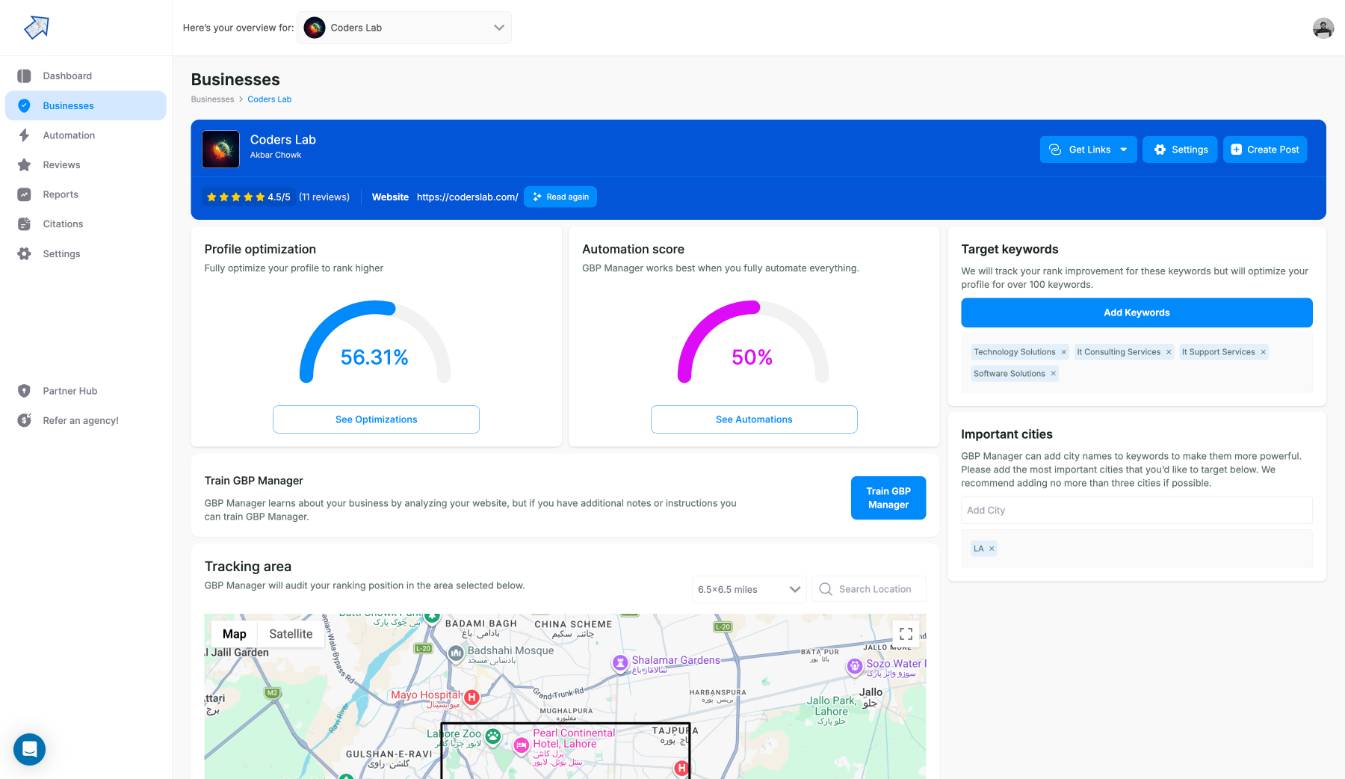
Task: Remove the LA city tag
Action: click(x=991, y=549)
